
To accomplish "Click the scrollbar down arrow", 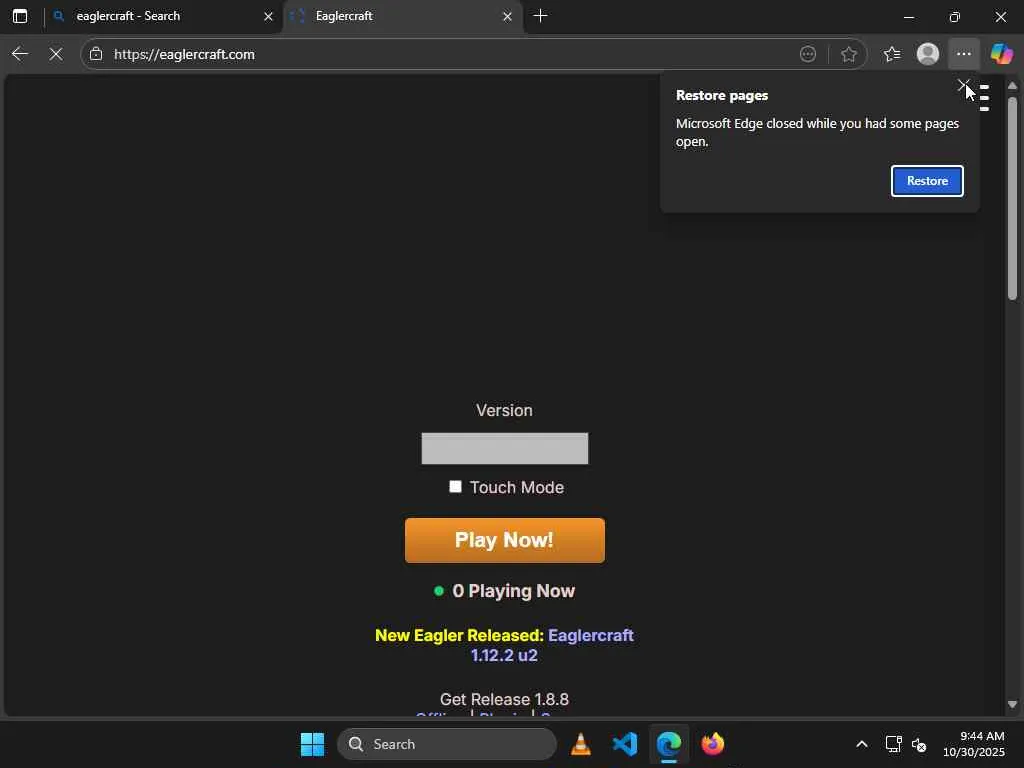I will point(1012,704).
